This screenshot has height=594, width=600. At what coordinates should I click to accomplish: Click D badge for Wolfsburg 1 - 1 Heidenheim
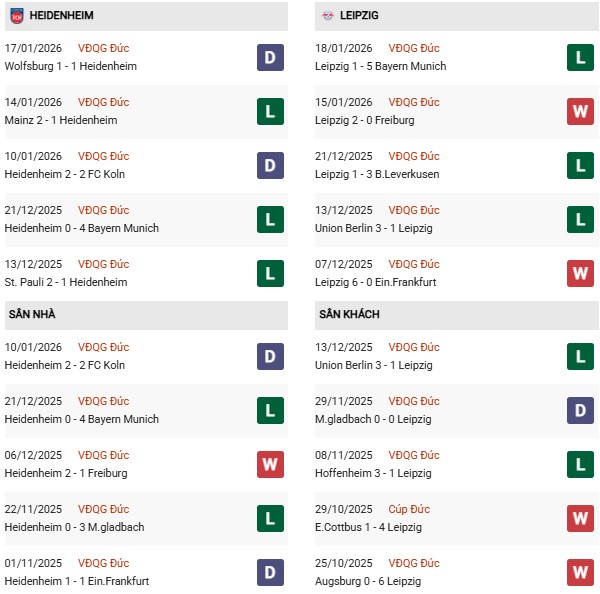pyautogui.click(x=269, y=58)
